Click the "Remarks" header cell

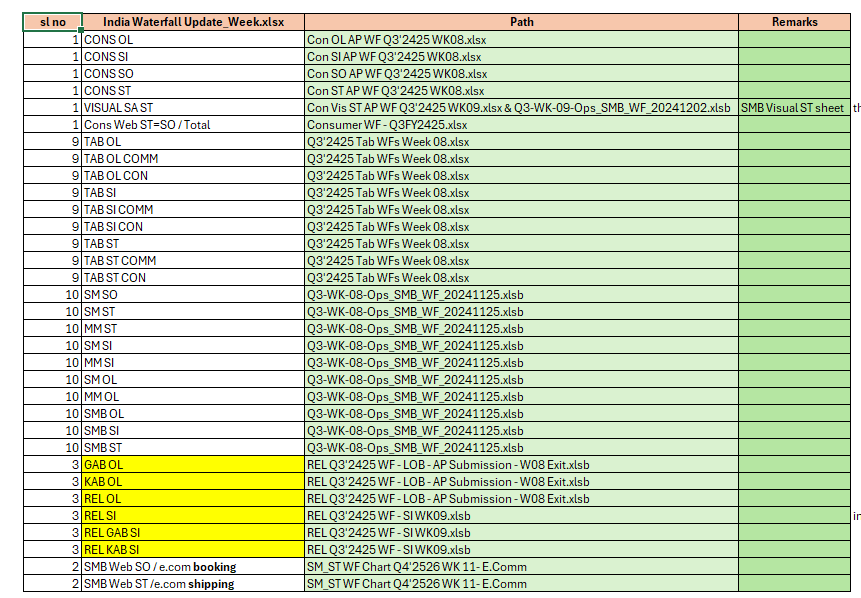[794, 22]
